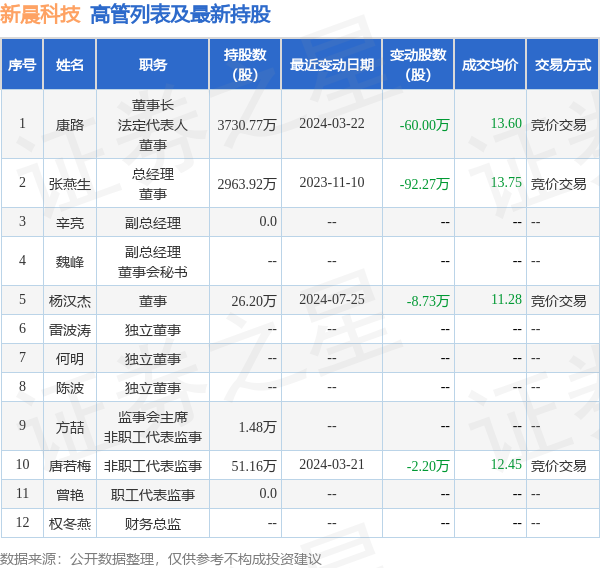The height and width of the screenshot is (568, 600).
Task: Click change value -2.20万
Action: (x=428, y=466)
